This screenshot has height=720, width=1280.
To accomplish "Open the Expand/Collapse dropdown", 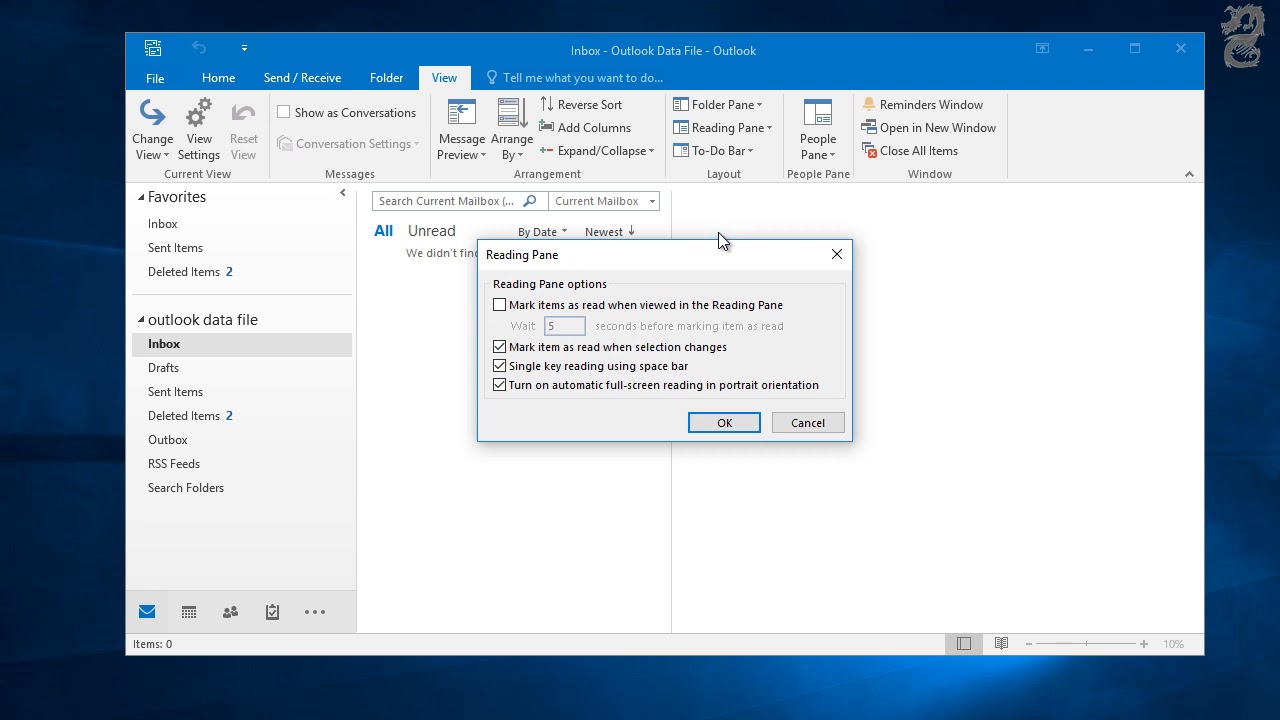I will pyautogui.click(x=597, y=151).
